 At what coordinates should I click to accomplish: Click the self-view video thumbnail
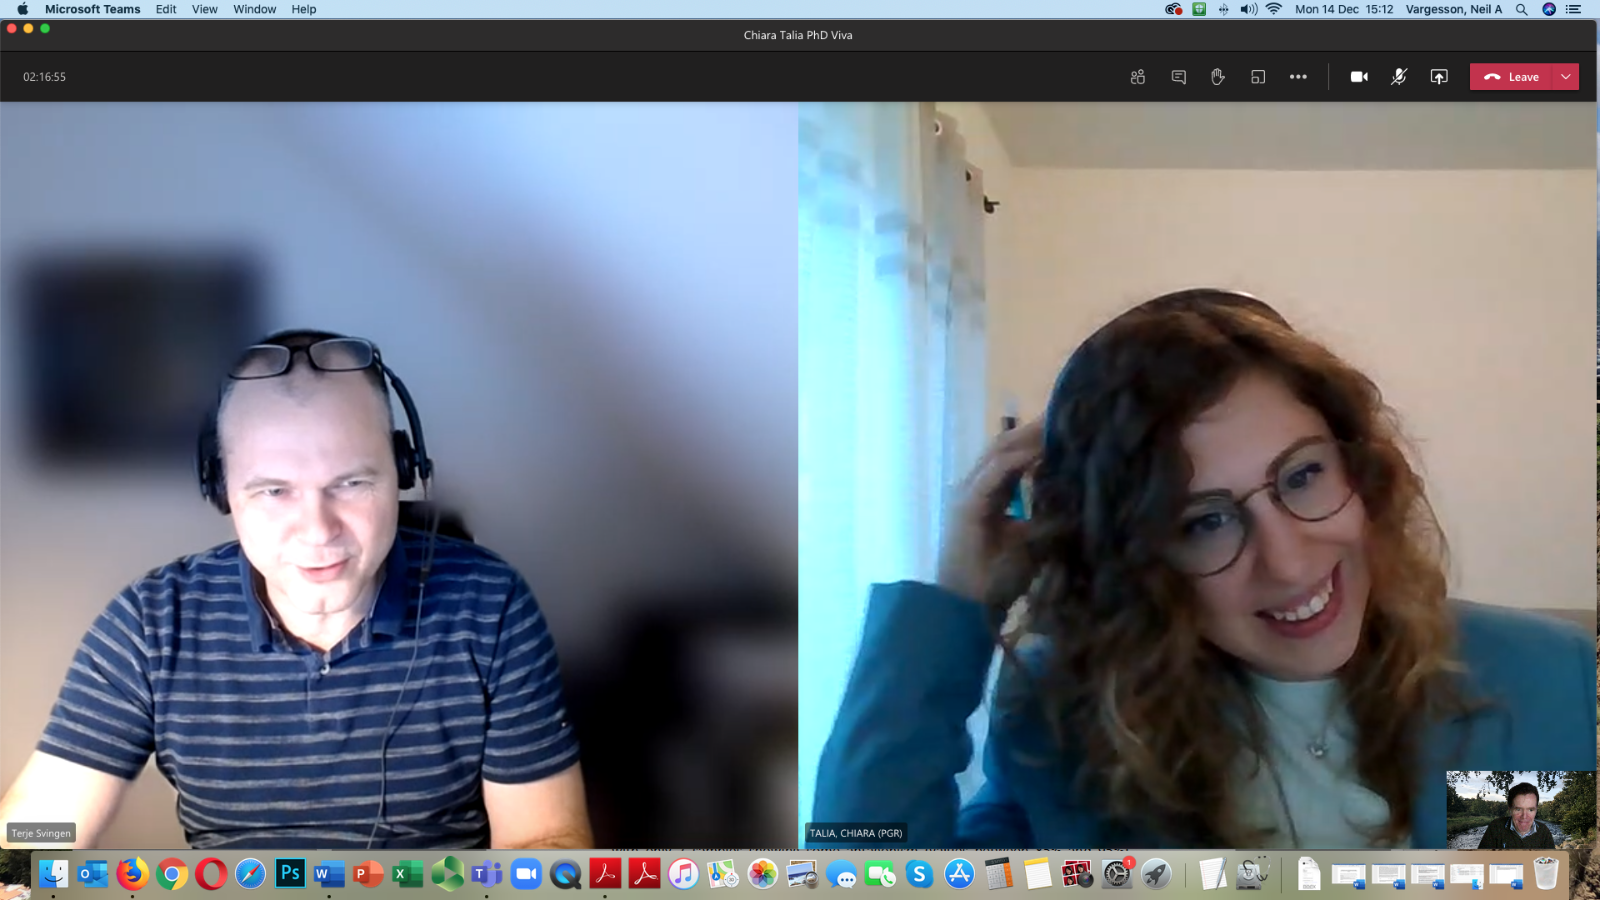[1520, 809]
